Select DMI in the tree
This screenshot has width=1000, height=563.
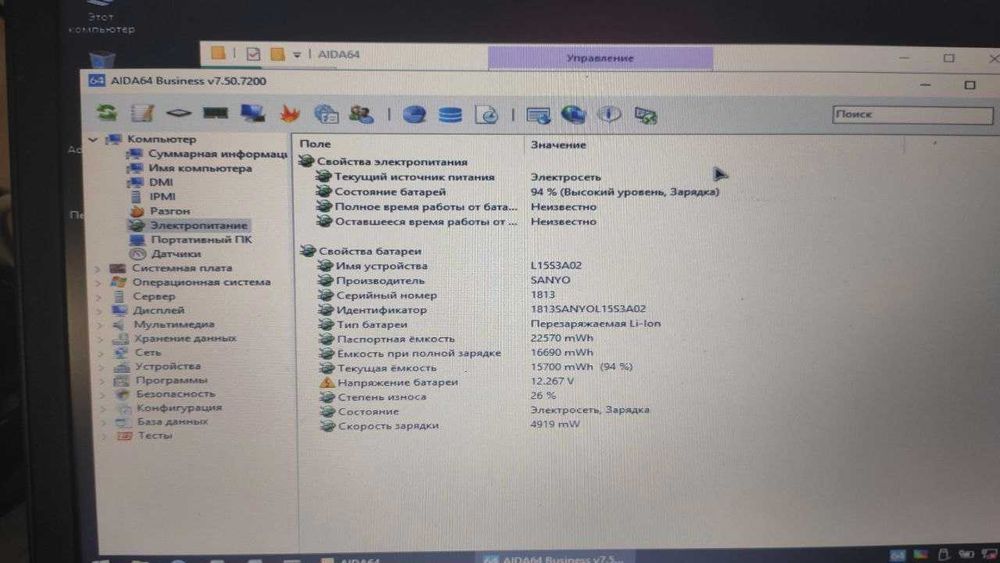point(161,182)
